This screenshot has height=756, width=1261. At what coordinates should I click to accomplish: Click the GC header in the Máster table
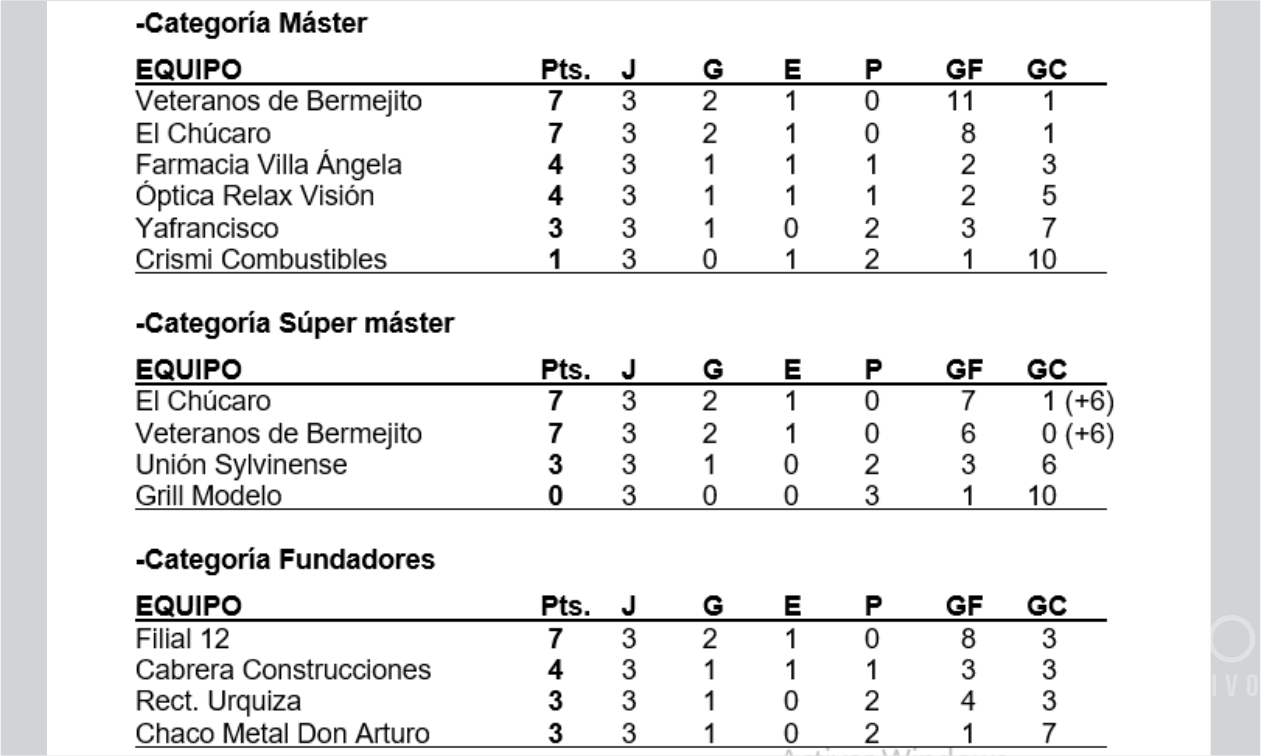click(1047, 71)
